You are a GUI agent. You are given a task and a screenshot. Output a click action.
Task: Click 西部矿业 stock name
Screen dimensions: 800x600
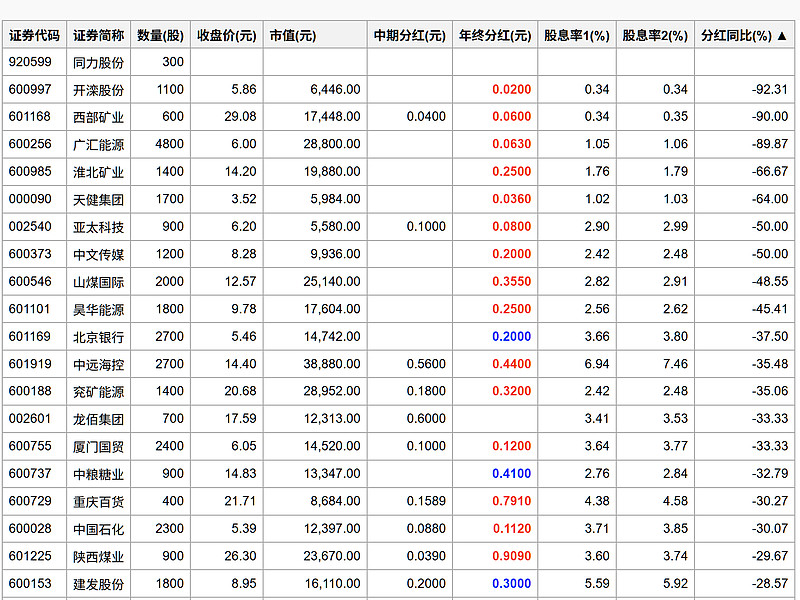pos(98,117)
